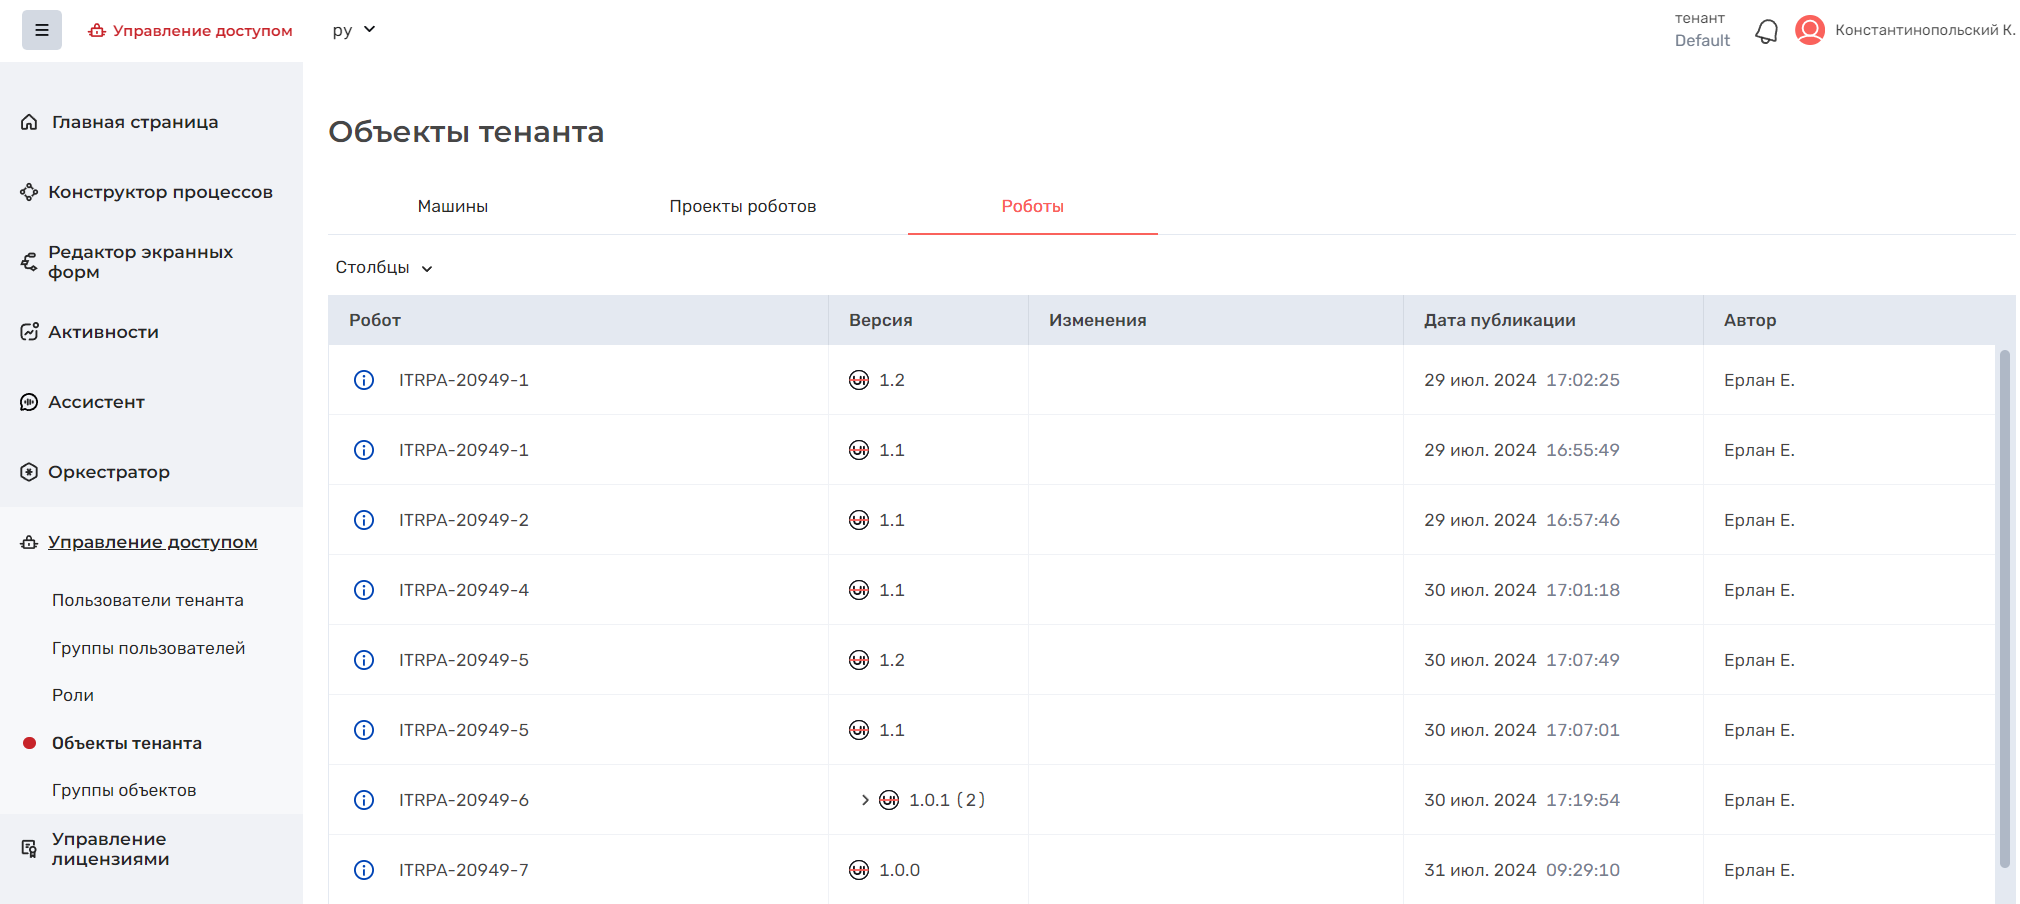The height and width of the screenshot is (904, 2020).
Task: Switch to the Машины tab
Action: [x=453, y=206]
